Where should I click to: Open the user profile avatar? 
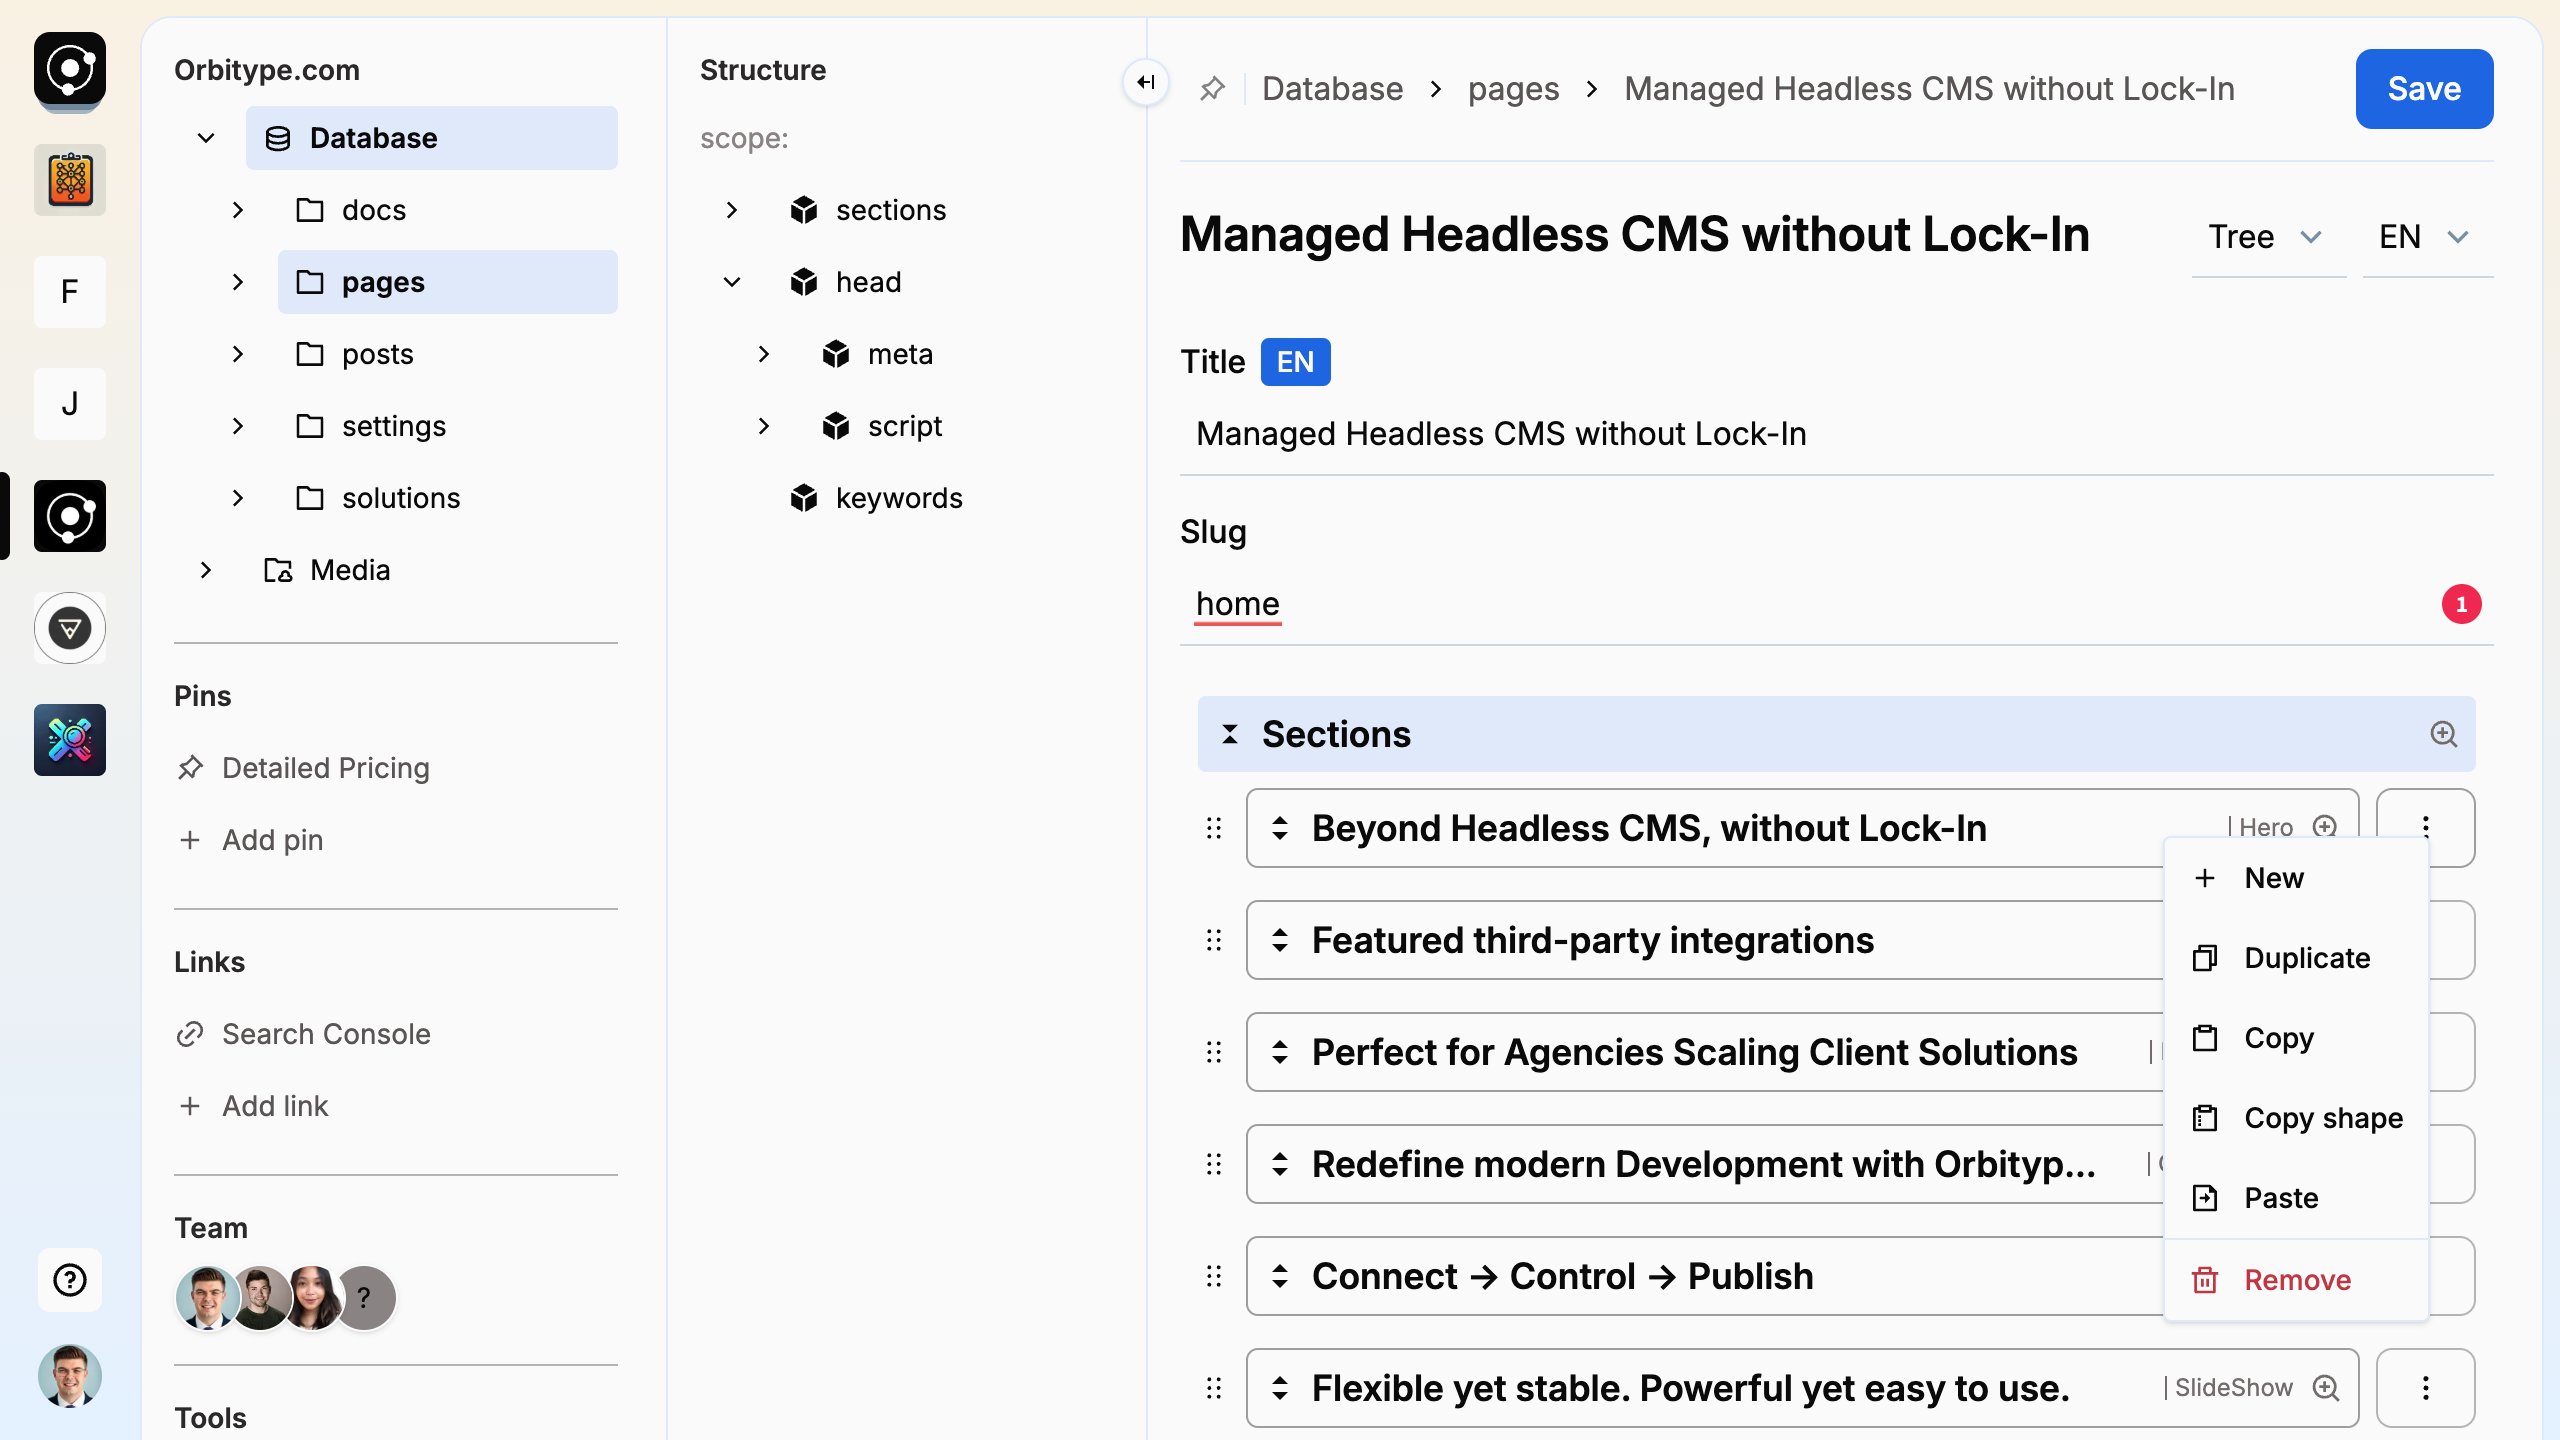pos(70,1376)
